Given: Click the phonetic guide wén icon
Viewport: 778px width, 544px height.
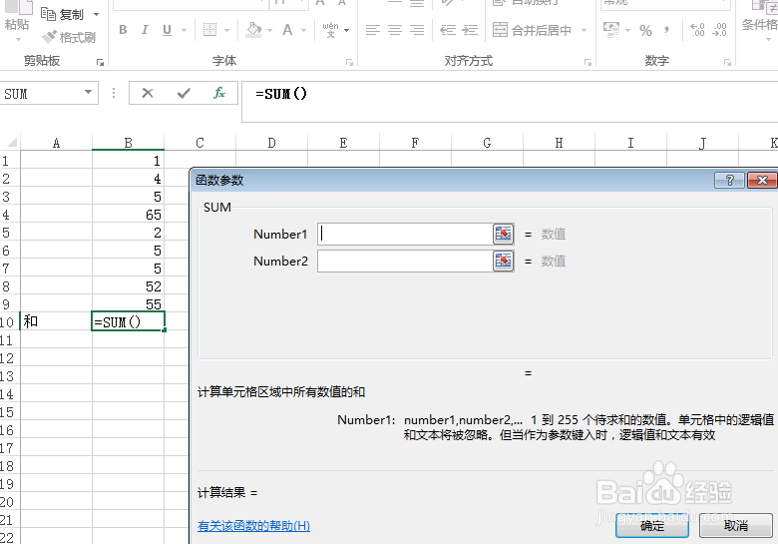Looking at the screenshot, I should tap(330, 30).
